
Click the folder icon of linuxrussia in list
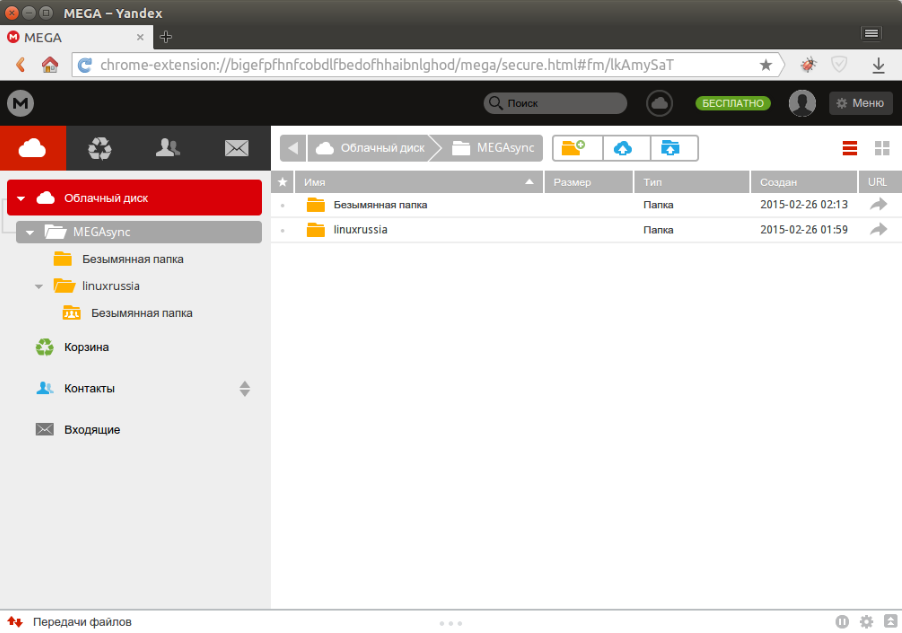click(316, 230)
